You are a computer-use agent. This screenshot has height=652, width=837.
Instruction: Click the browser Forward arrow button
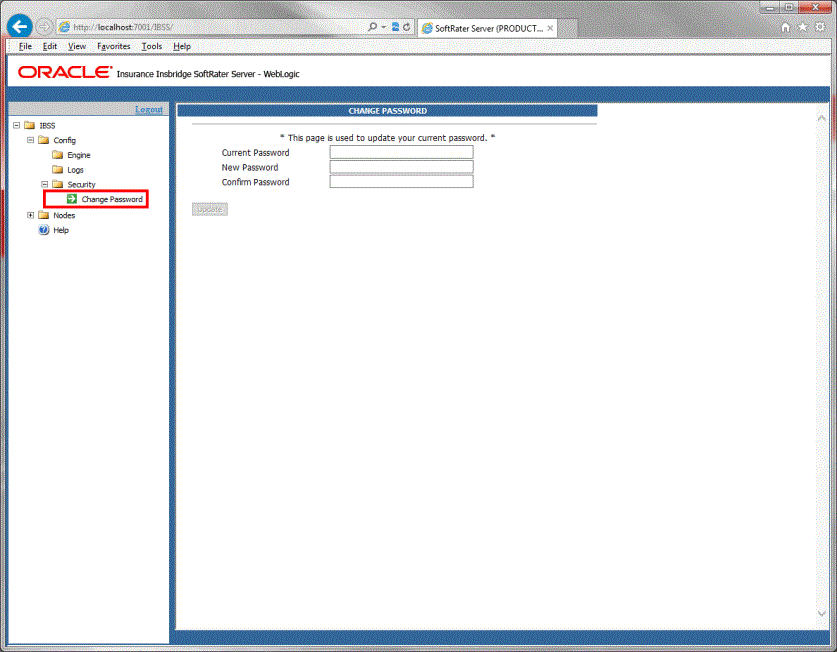click(44, 27)
